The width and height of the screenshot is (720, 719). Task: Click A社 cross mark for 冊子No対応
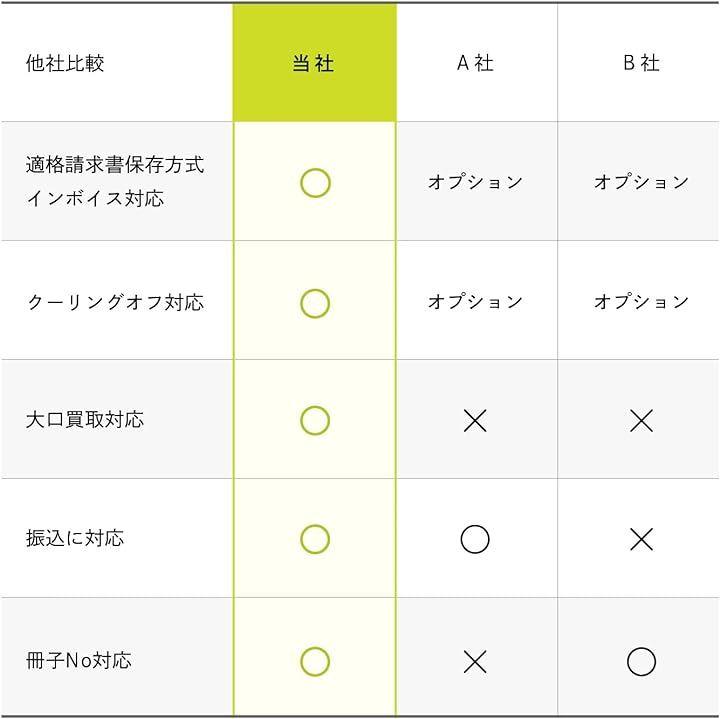(x=475, y=661)
